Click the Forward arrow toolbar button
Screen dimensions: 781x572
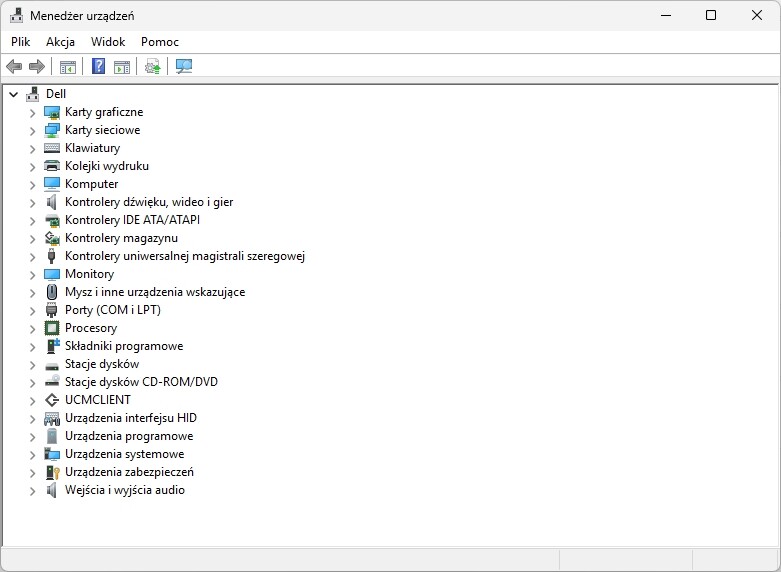(x=37, y=67)
